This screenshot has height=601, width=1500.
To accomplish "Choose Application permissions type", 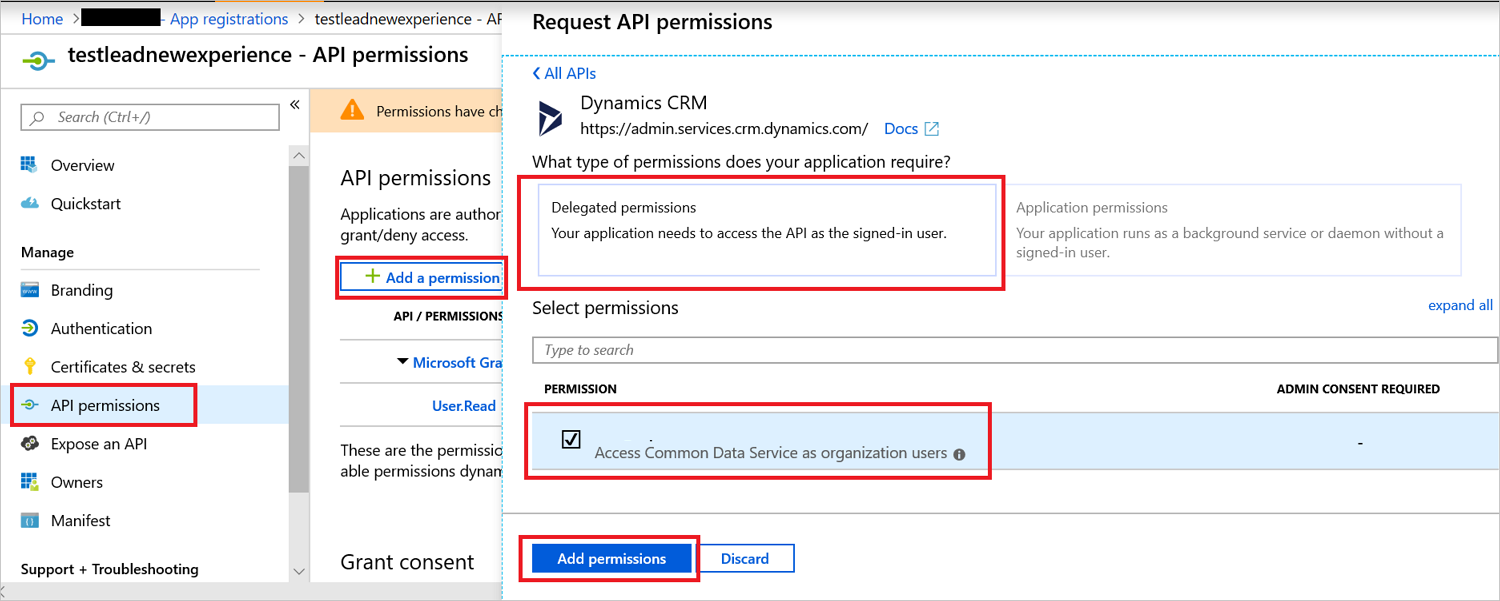I will pos(1230,229).
